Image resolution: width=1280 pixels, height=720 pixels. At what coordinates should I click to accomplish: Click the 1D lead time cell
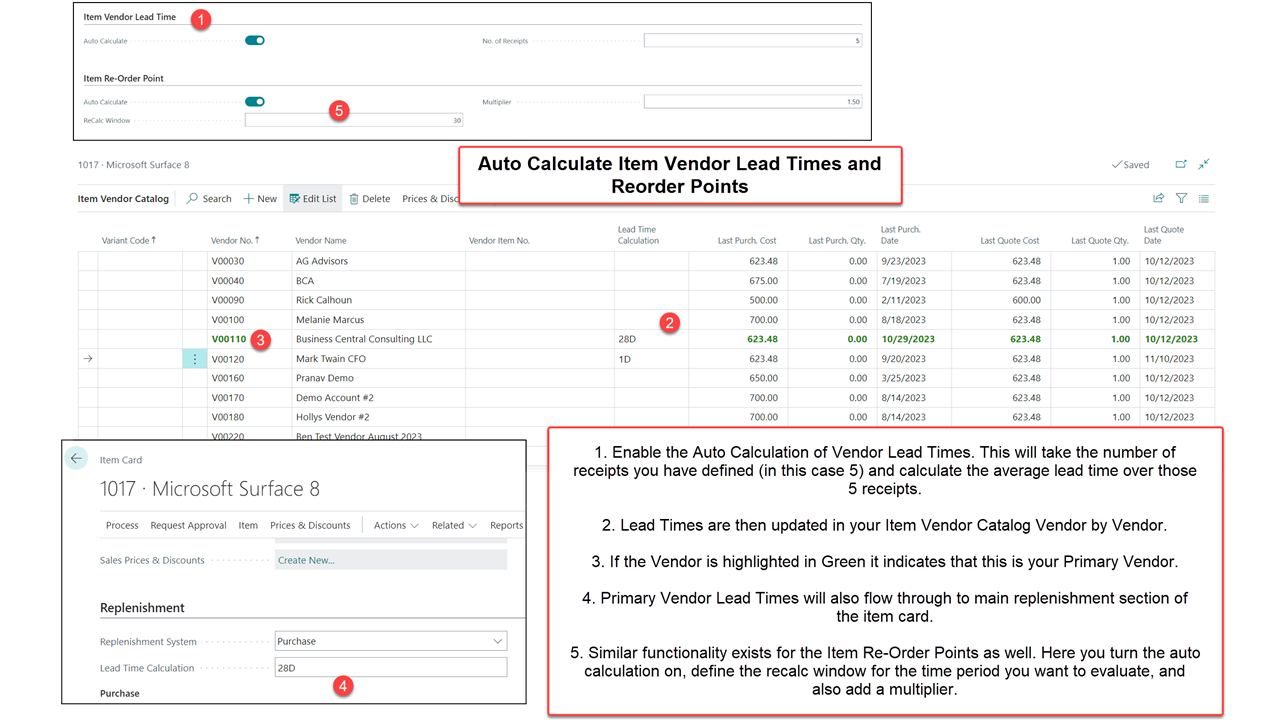click(624, 359)
